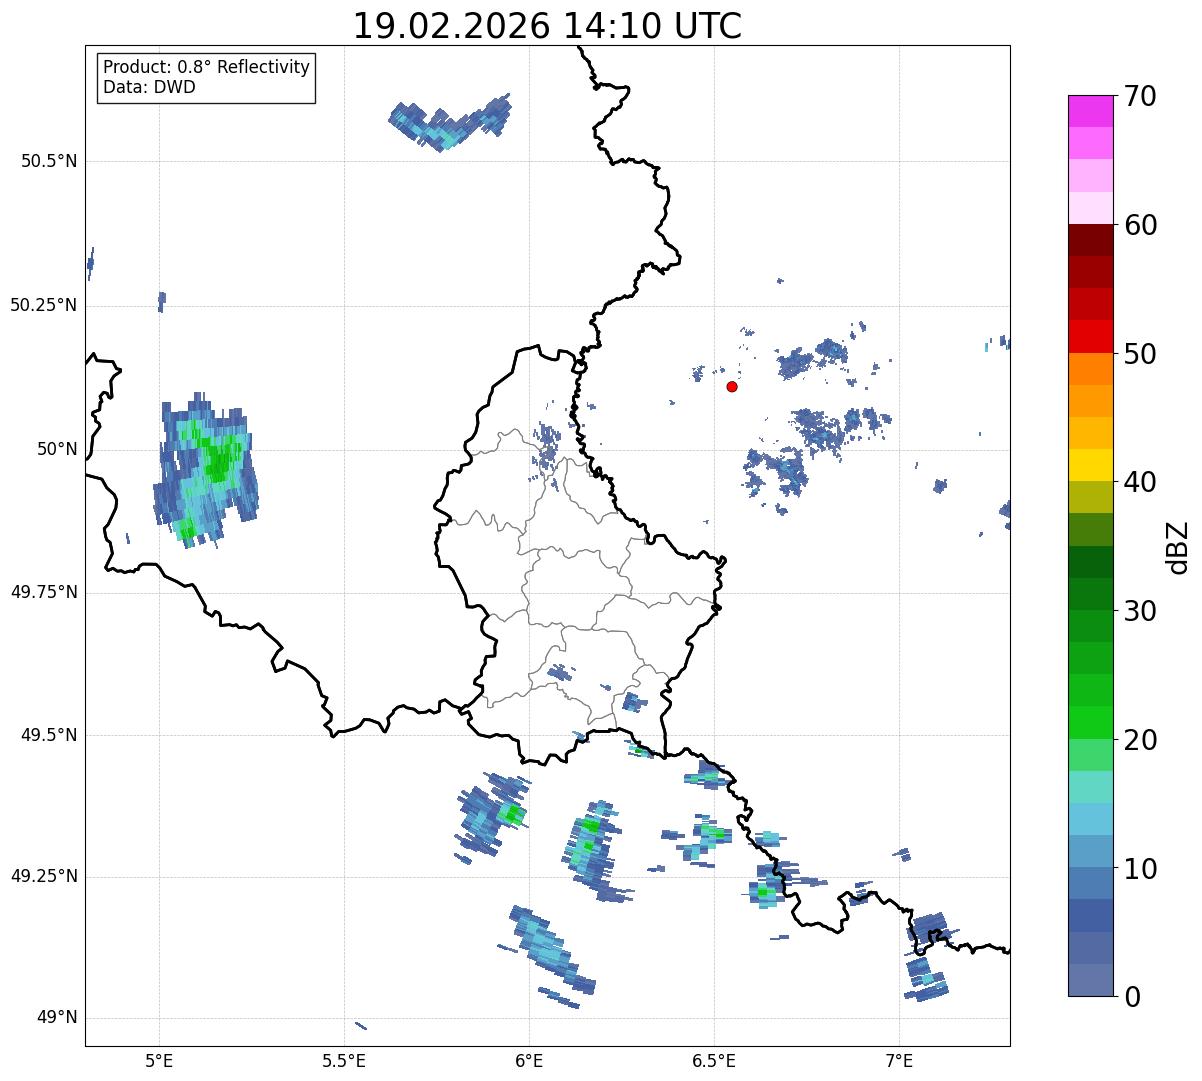The image size is (1202, 1081).
Task: Click the '49.5°N' latitude label
Action: tap(49, 735)
